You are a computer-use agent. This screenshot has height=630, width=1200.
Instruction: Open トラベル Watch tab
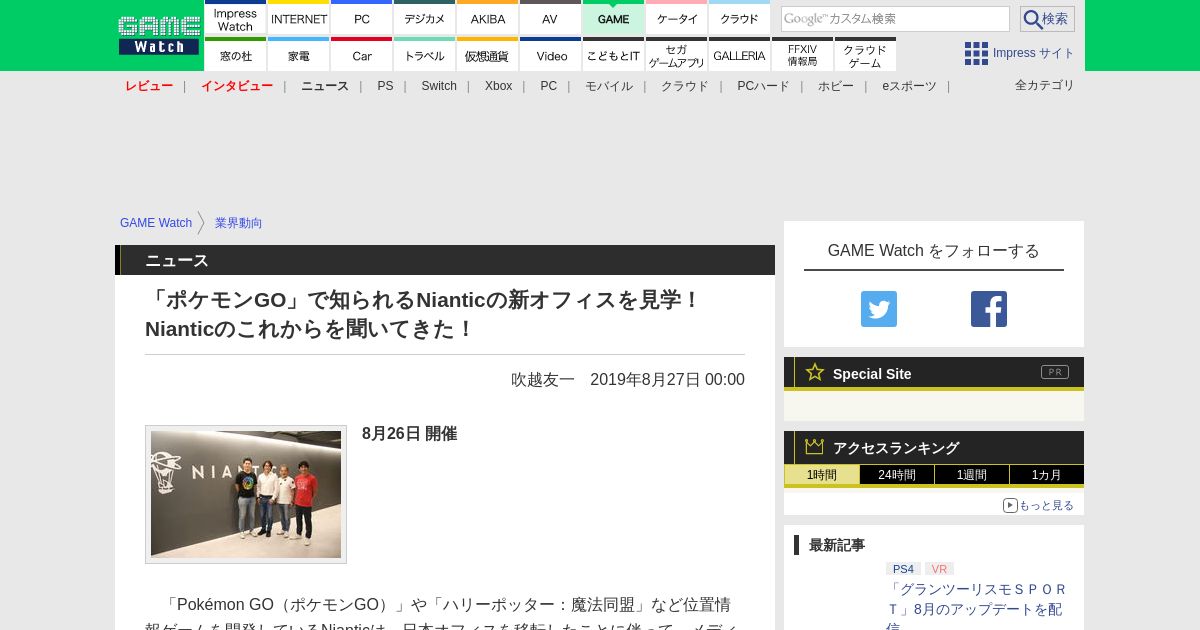pyautogui.click(x=425, y=55)
